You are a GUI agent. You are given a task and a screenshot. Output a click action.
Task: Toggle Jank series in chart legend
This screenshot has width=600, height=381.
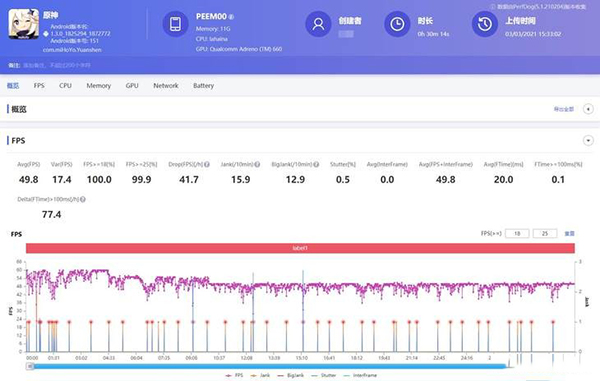(x=260, y=375)
